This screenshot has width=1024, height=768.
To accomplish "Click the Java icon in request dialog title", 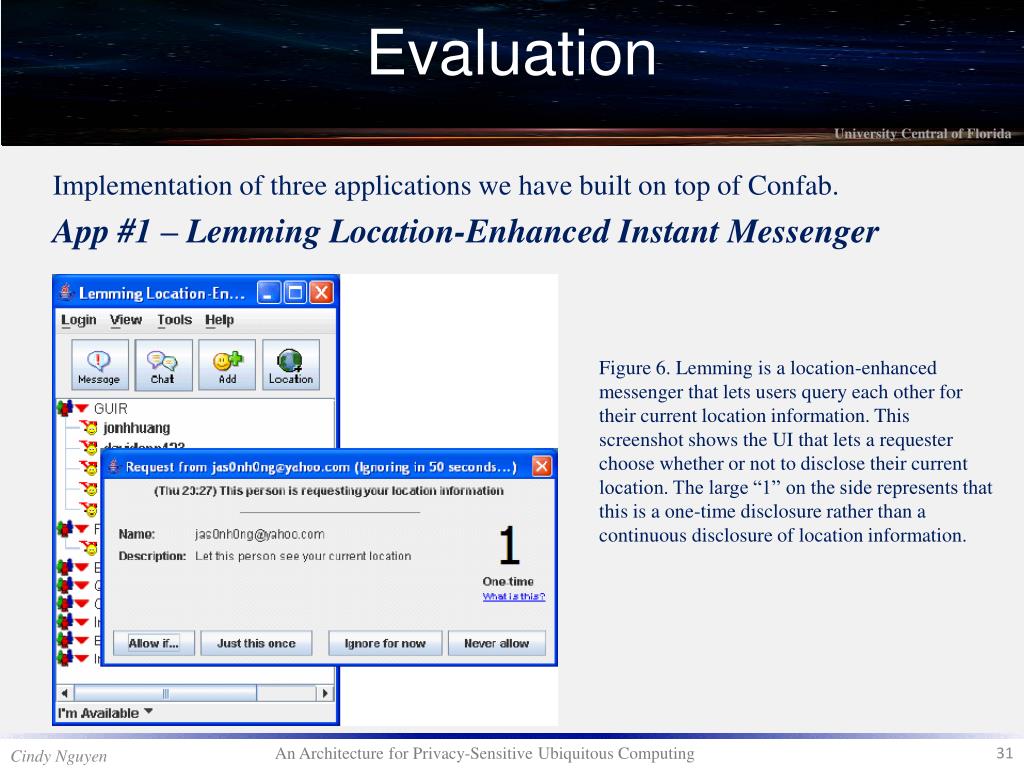I will coord(114,466).
